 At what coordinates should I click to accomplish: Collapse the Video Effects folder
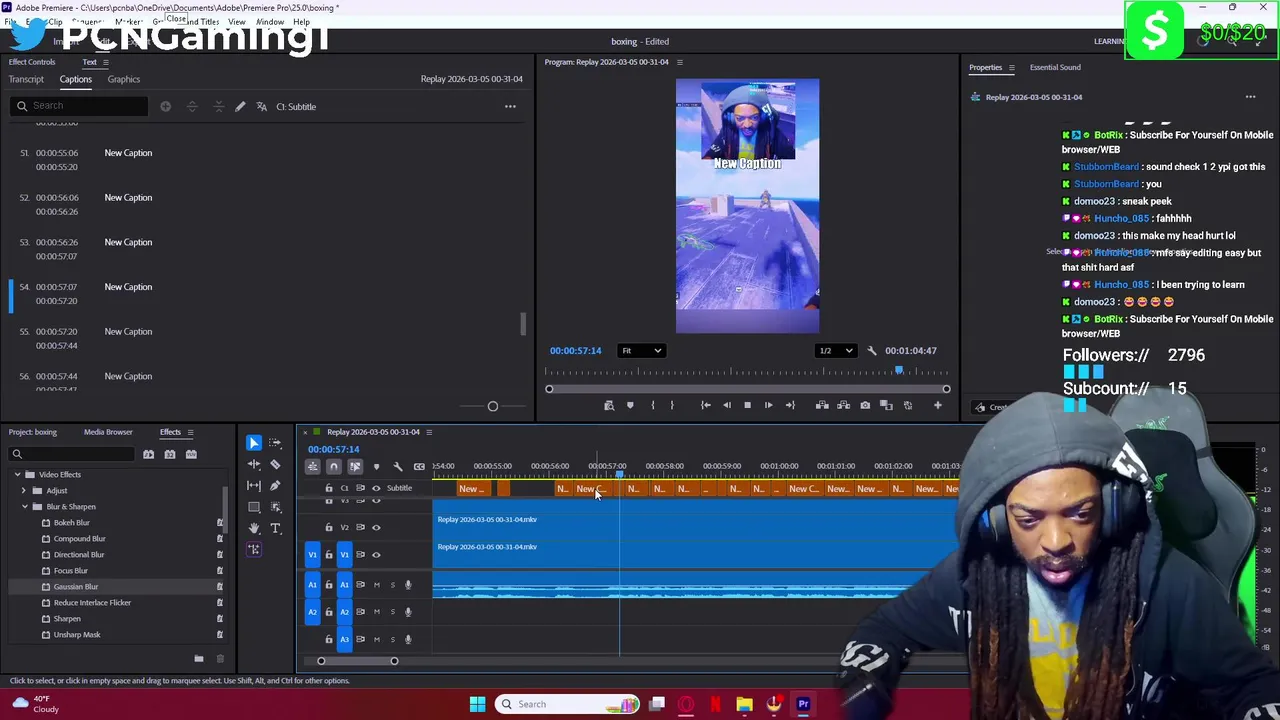[x=19, y=474]
